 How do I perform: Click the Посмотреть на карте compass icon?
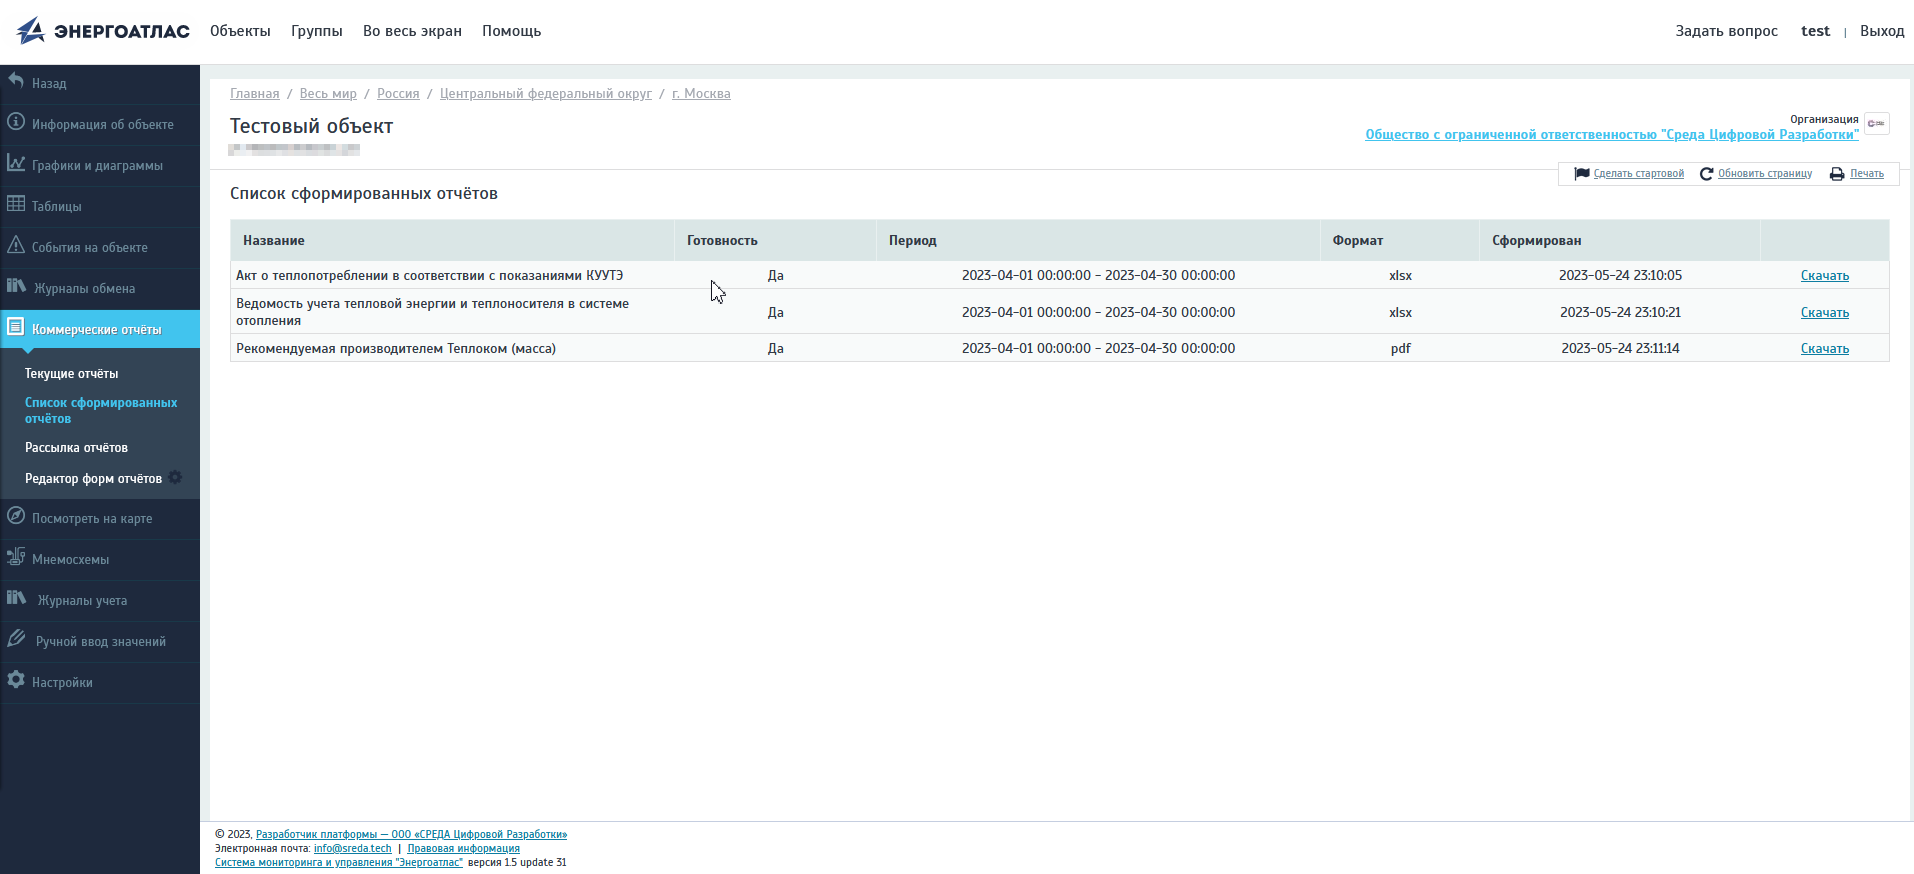coord(16,516)
